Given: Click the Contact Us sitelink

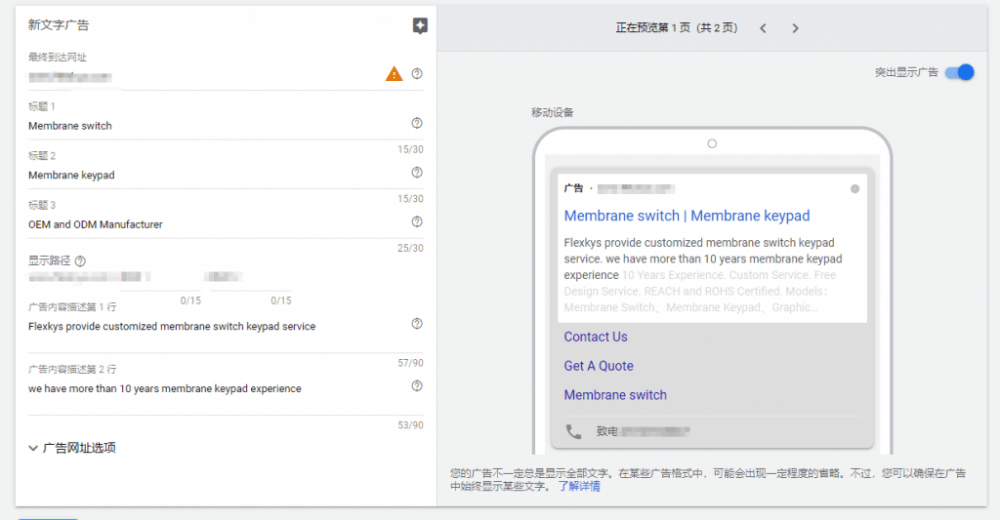Looking at the screenshot, I should point(596,337).
